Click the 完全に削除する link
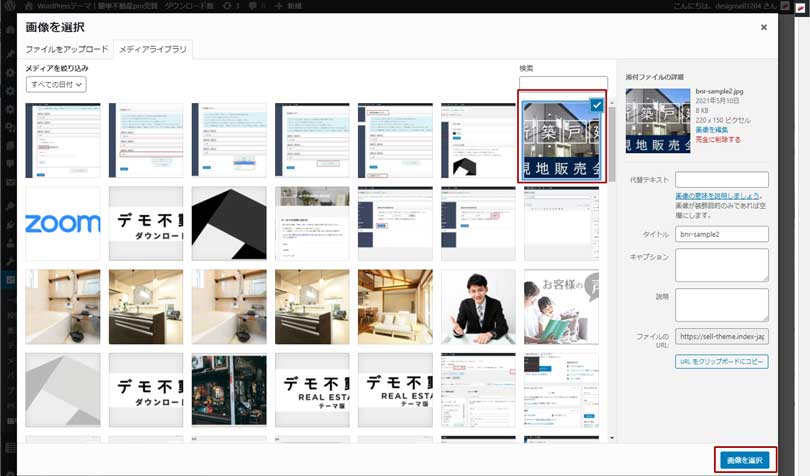810x476 pixels. coord(717,139)
